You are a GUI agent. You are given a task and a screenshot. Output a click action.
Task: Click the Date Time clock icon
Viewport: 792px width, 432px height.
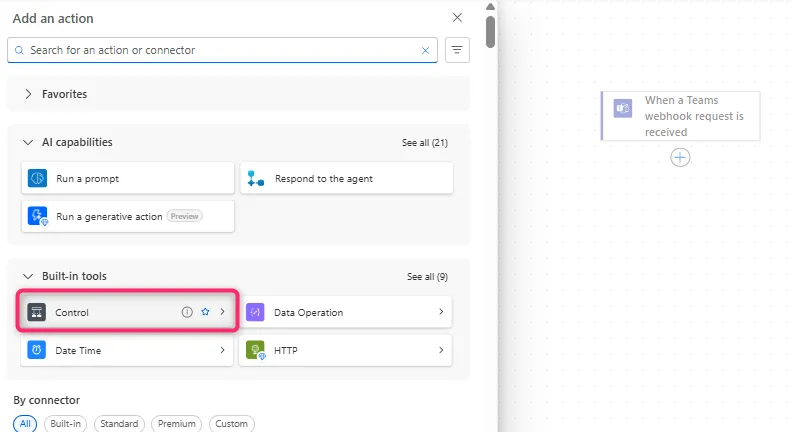coord(37,350)
